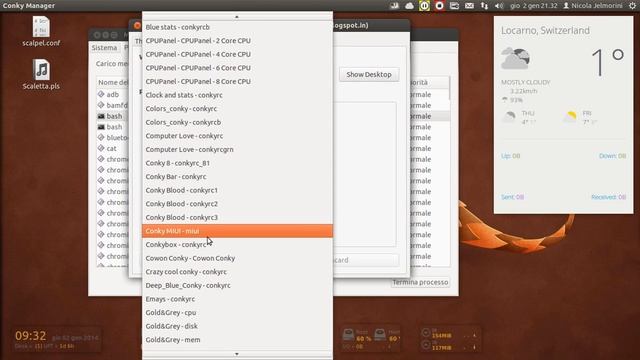640x360 pixels.
Task: Click the 09:32 conky clock widget
Action: pyautogui.click(x=31, y=336)
